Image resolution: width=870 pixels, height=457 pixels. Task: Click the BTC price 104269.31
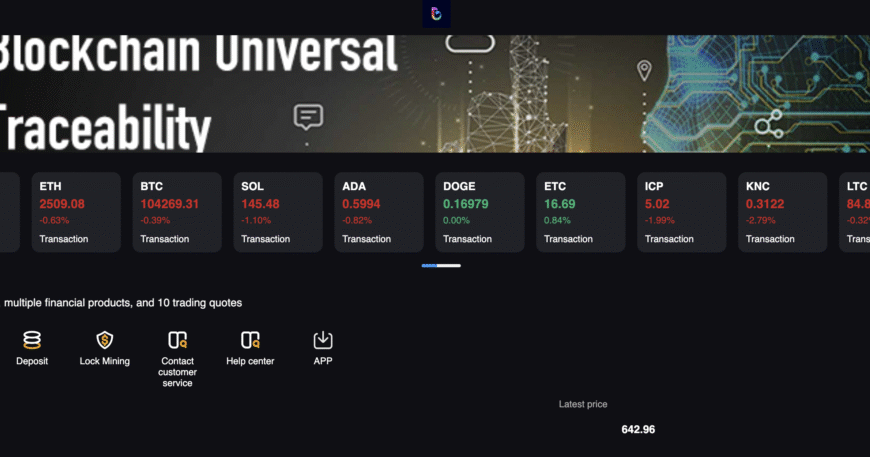[169, 204]
